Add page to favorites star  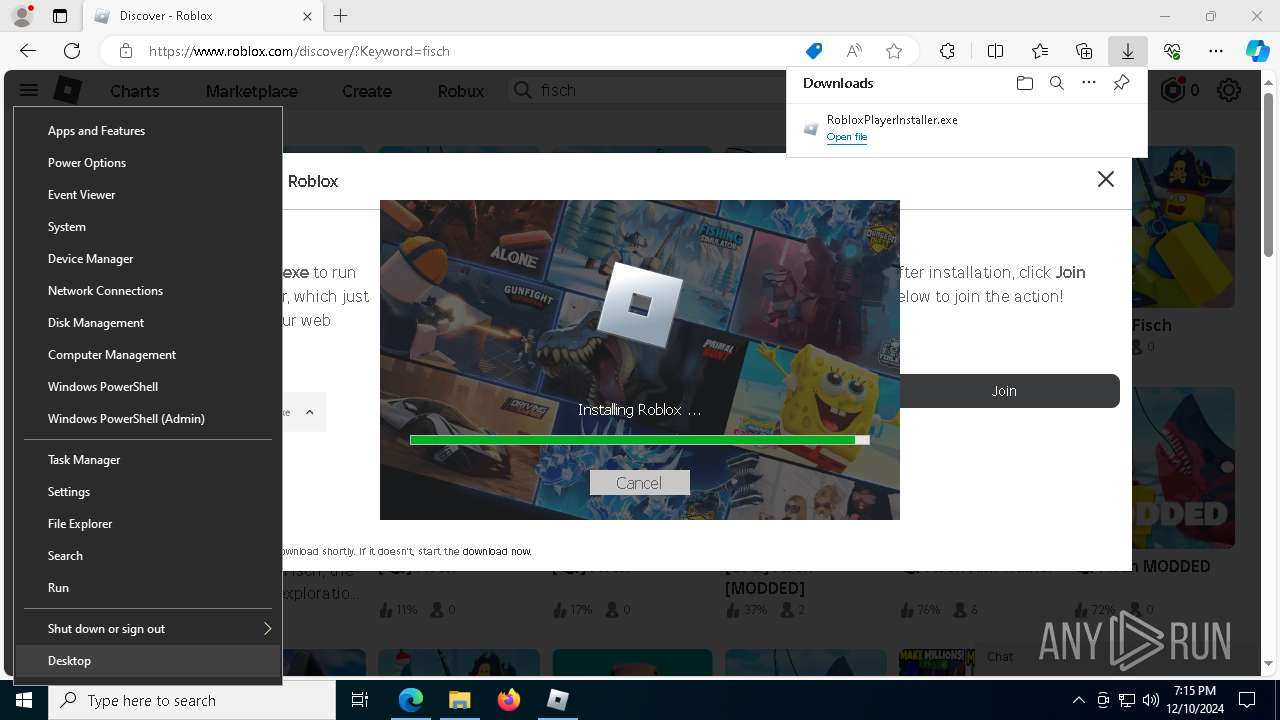click(894, 51)
